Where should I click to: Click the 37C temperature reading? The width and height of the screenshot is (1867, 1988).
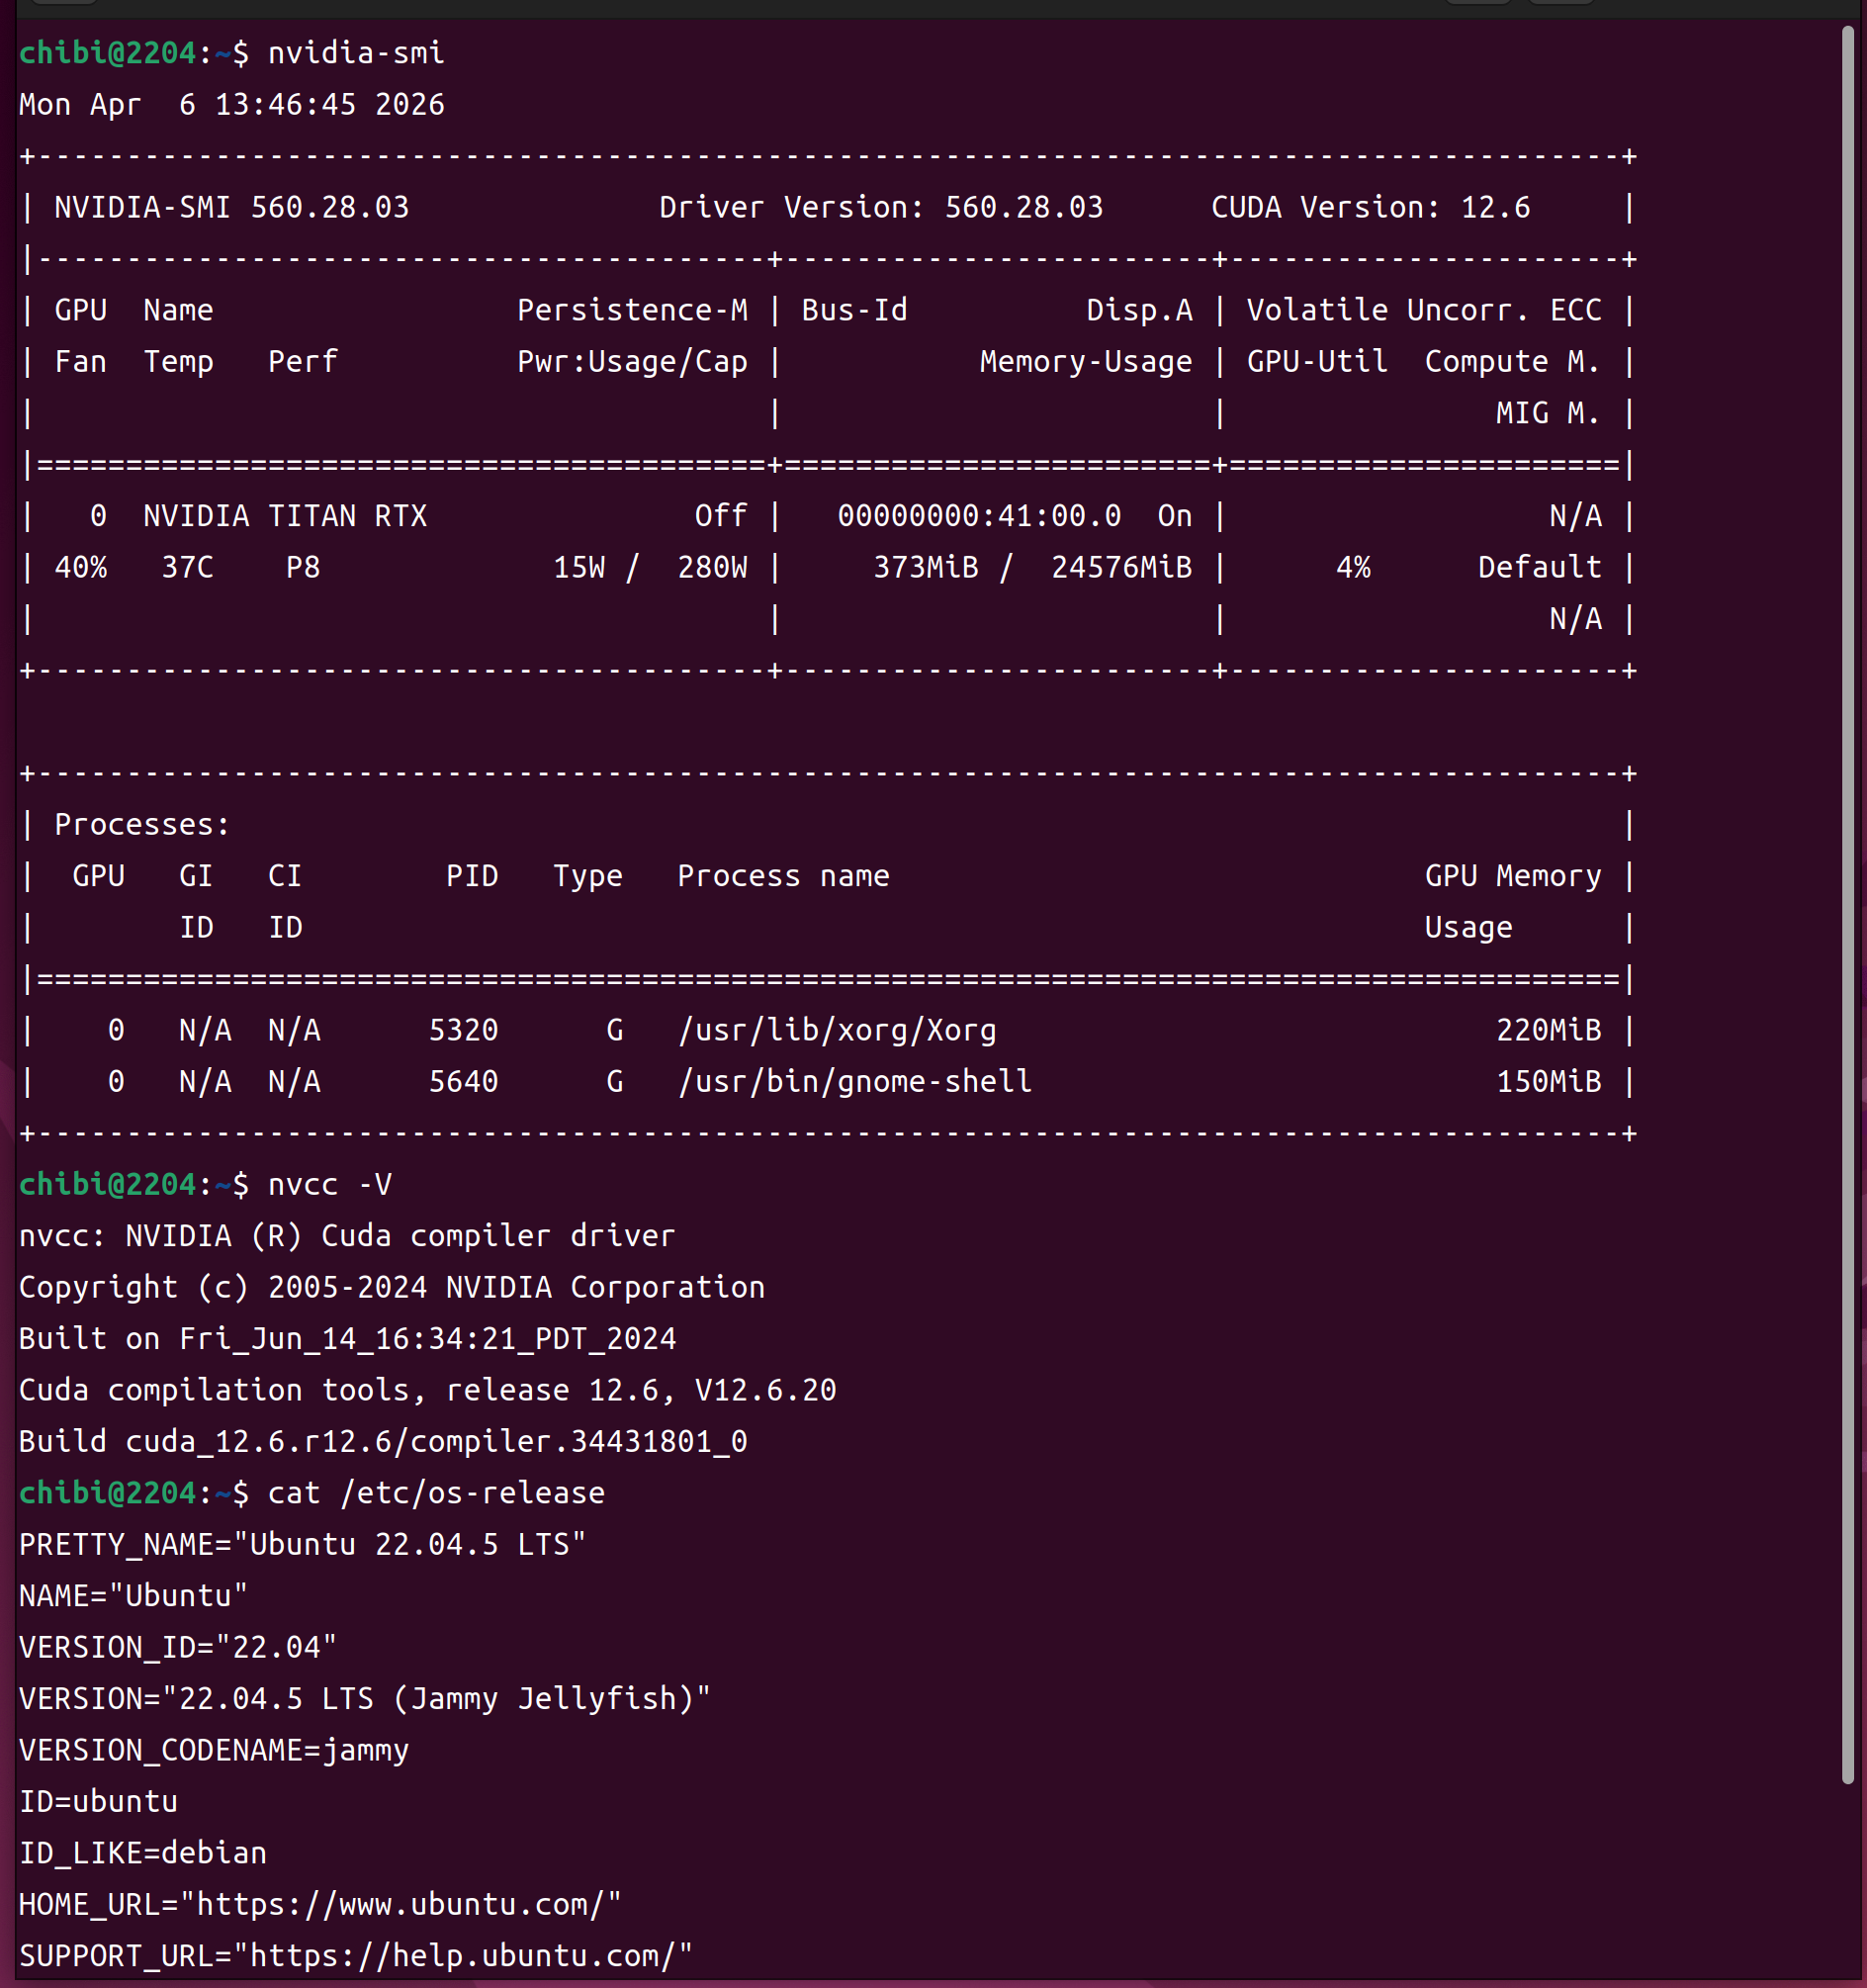[187, 567]
